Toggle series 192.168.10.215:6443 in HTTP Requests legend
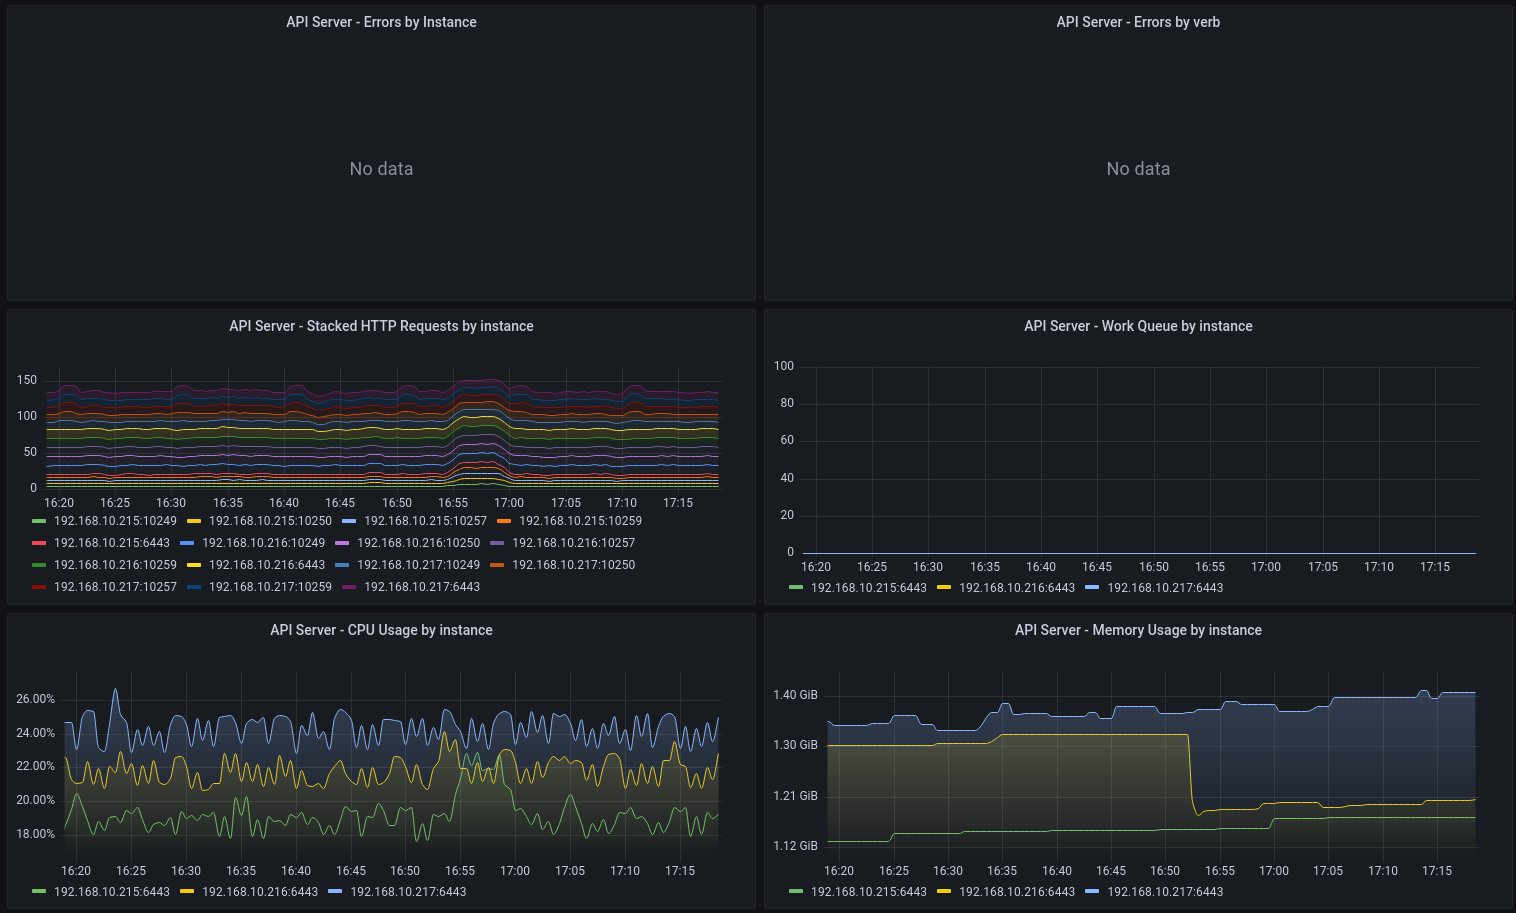The height and width of the screenshot is (913, 1516). 112,543
